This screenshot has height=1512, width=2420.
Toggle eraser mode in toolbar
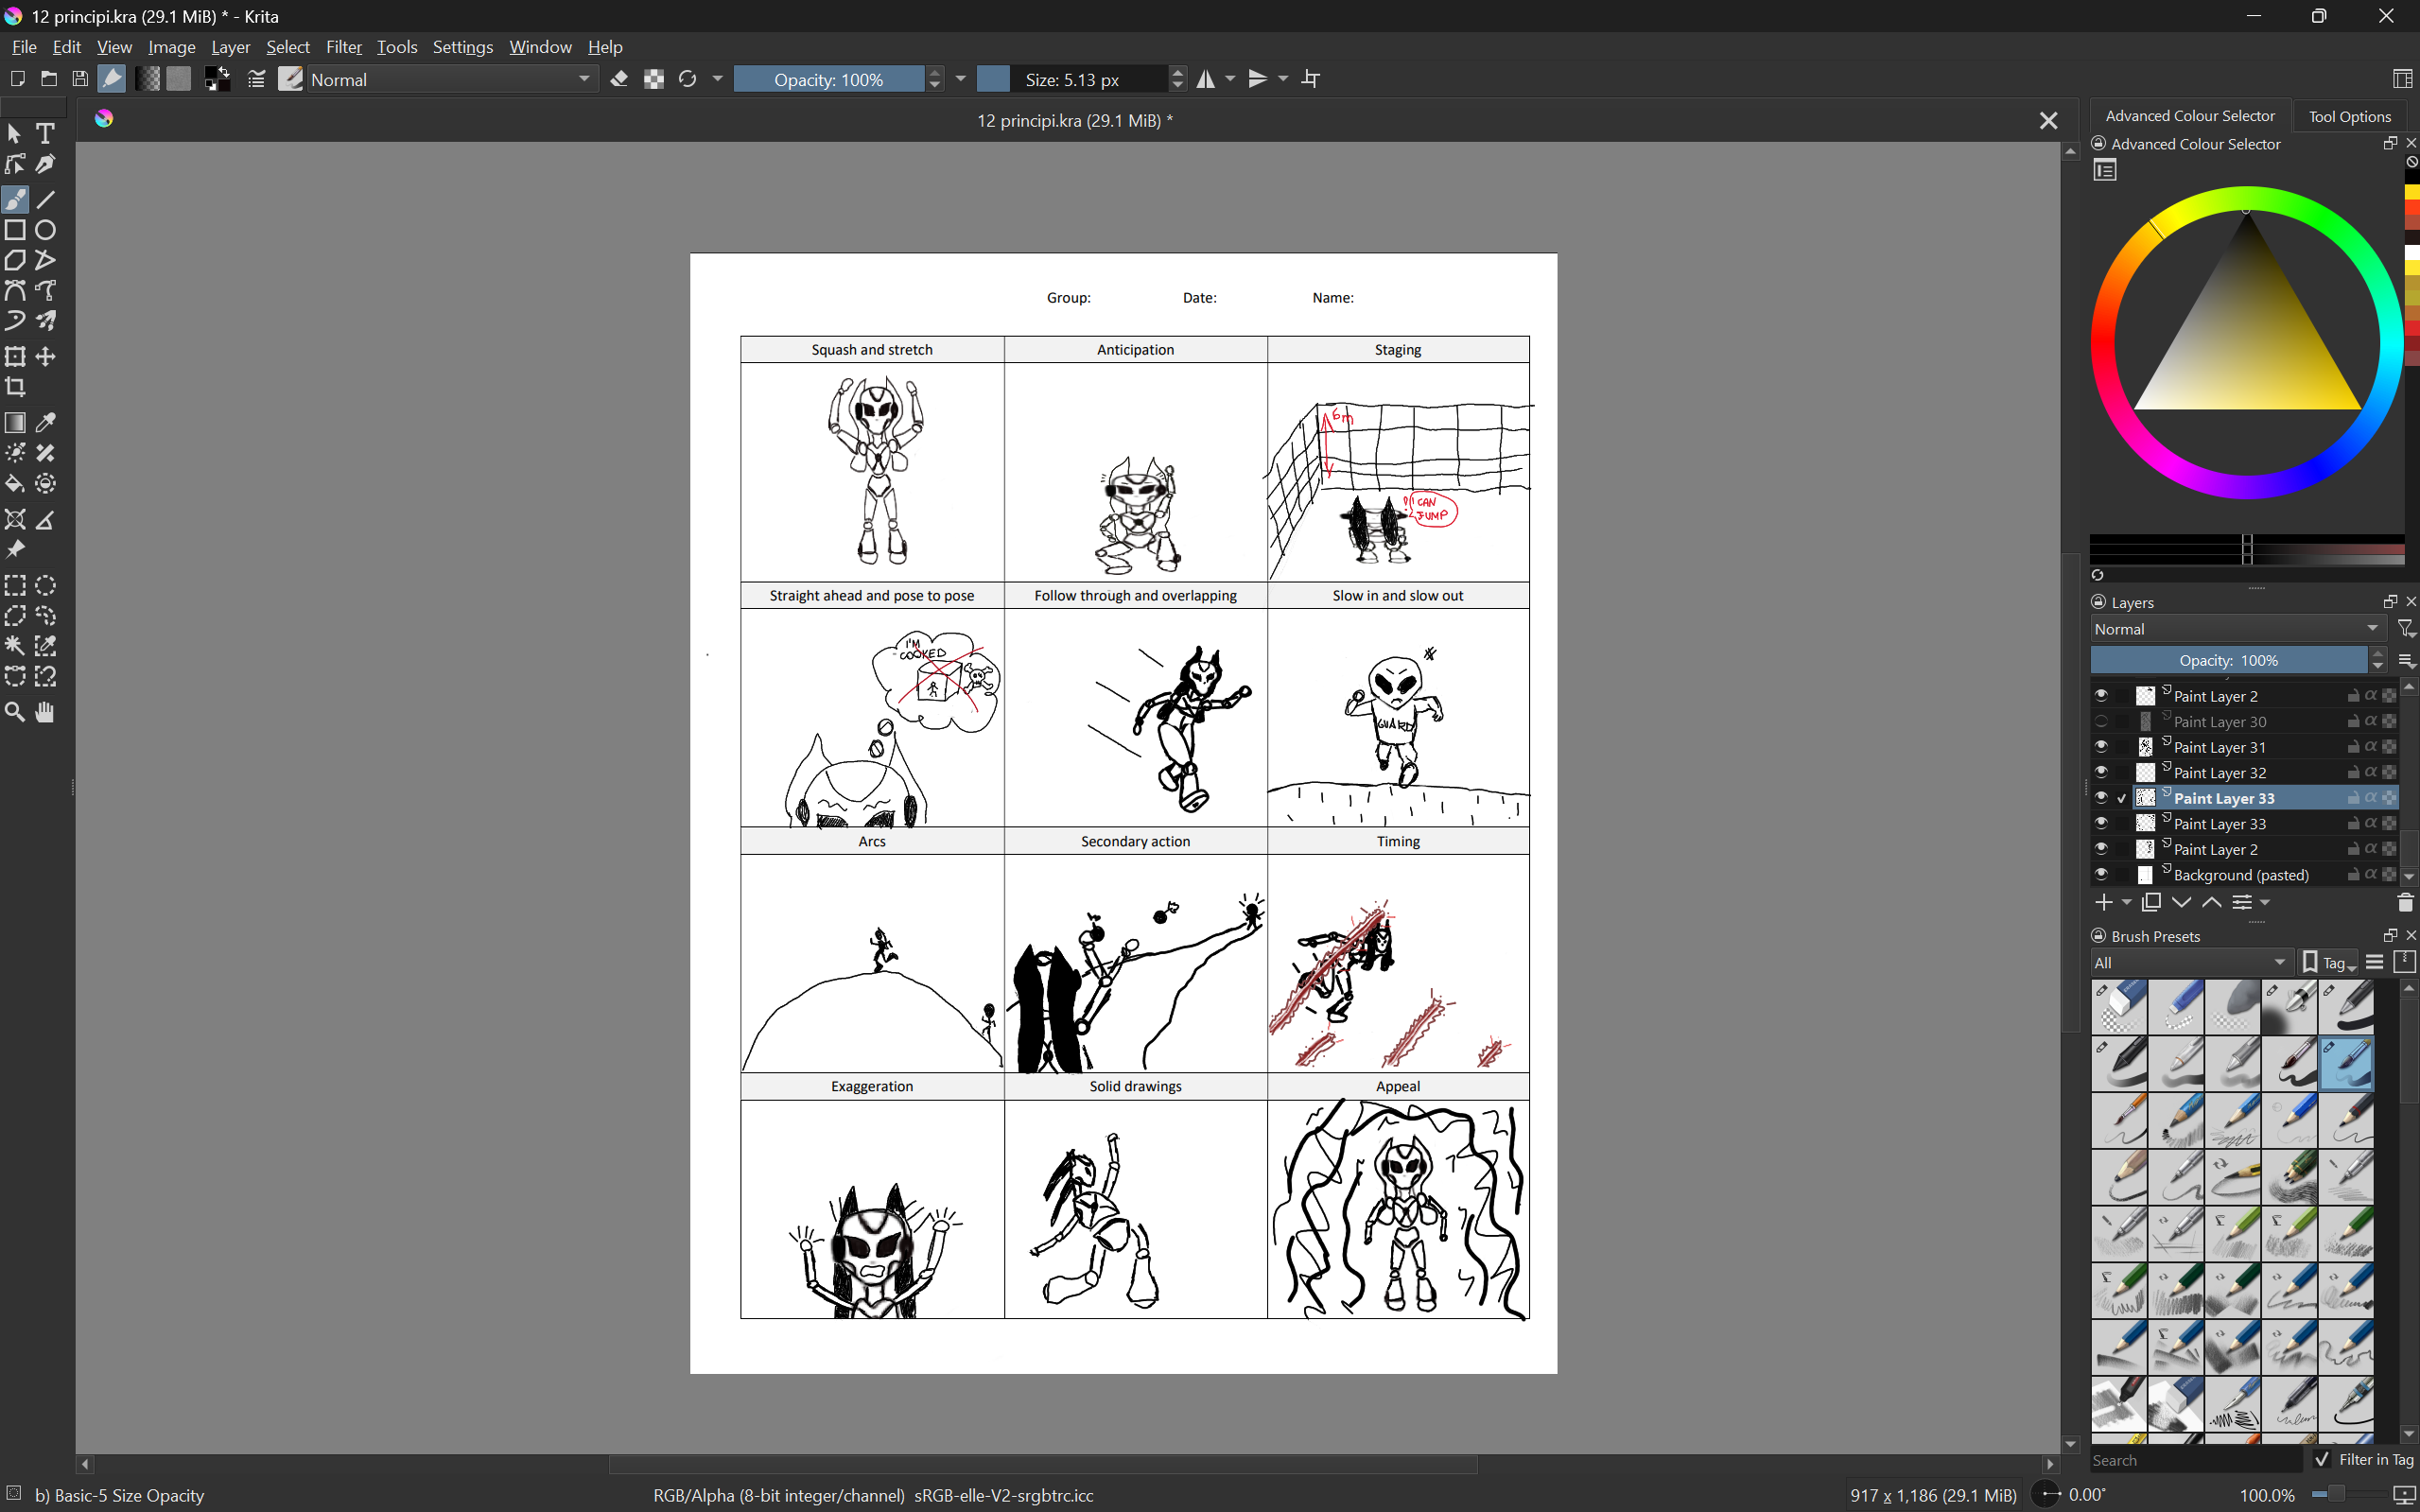pyautogui.click(x=619, y=79)
